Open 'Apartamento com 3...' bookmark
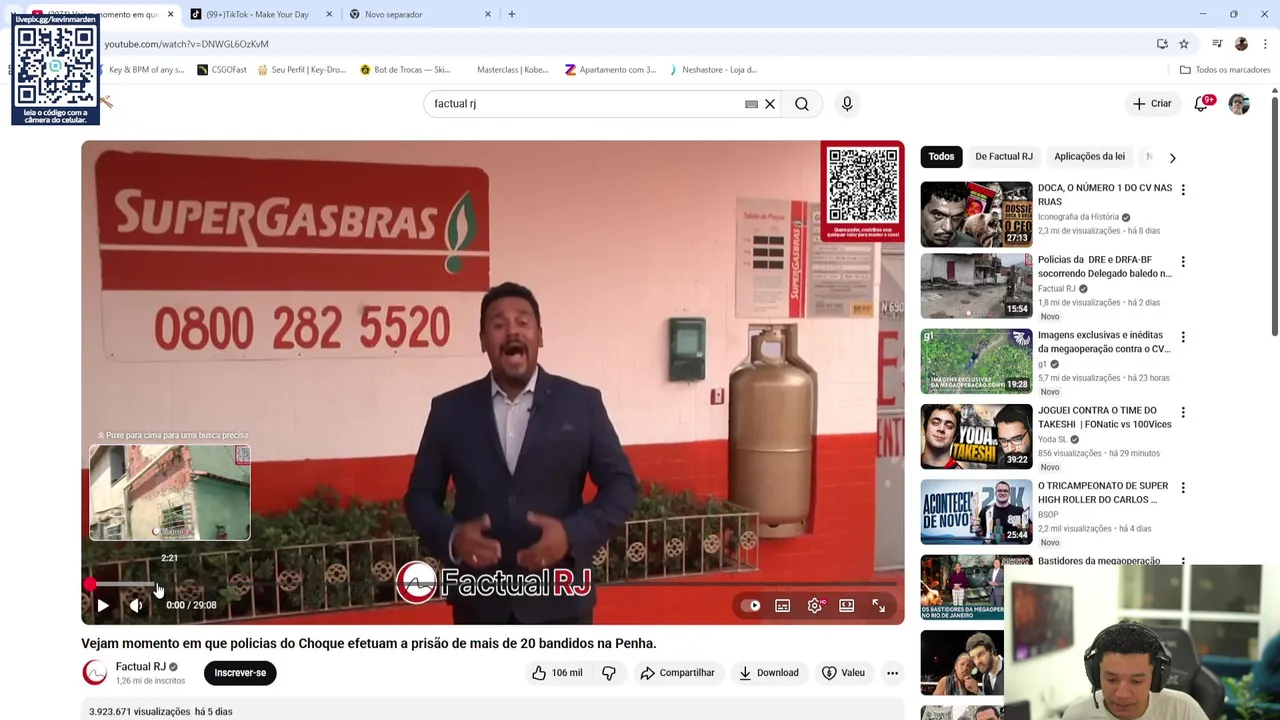The image size is (1280, 720). (x=611, y=70)
